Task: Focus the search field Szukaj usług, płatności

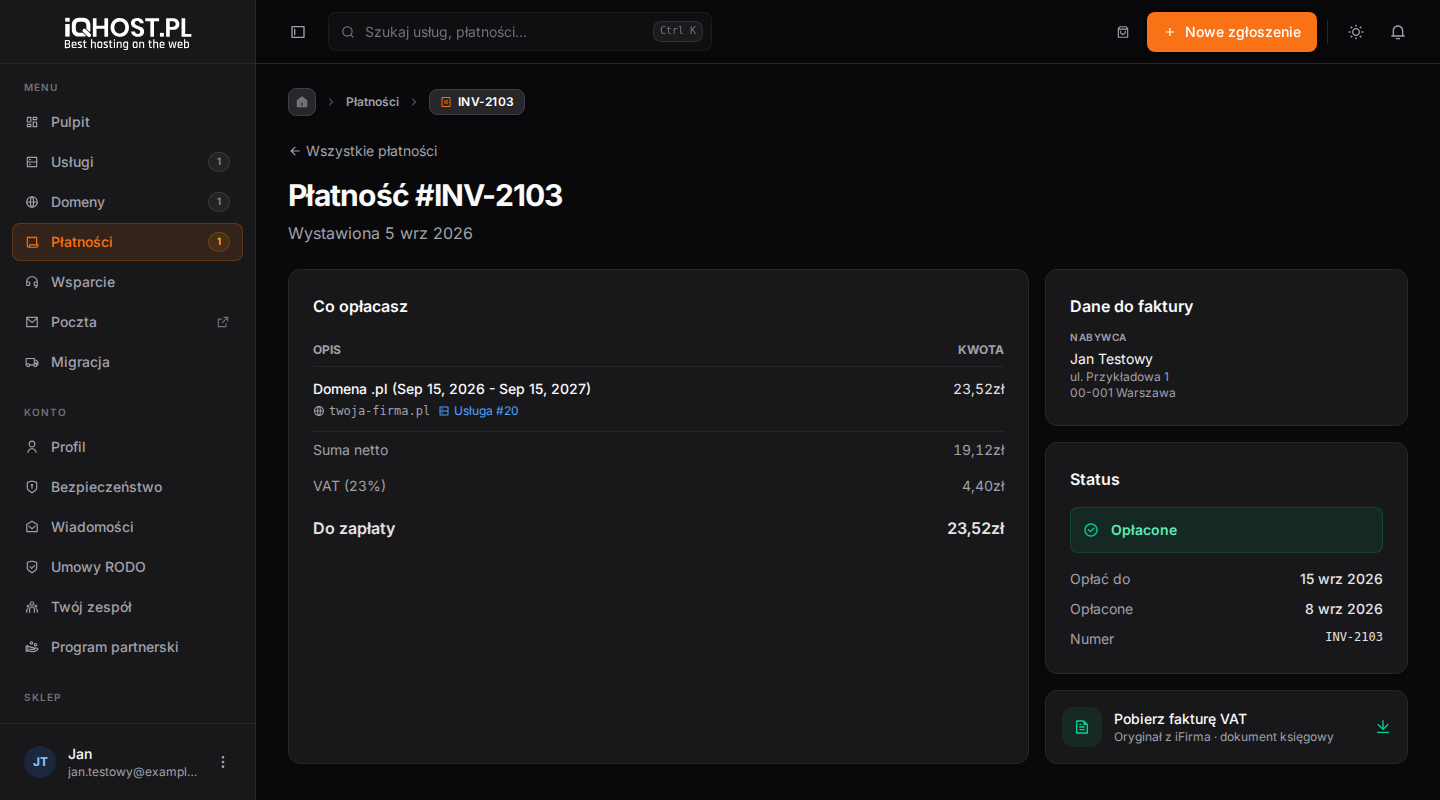Action: pos(520,32)
